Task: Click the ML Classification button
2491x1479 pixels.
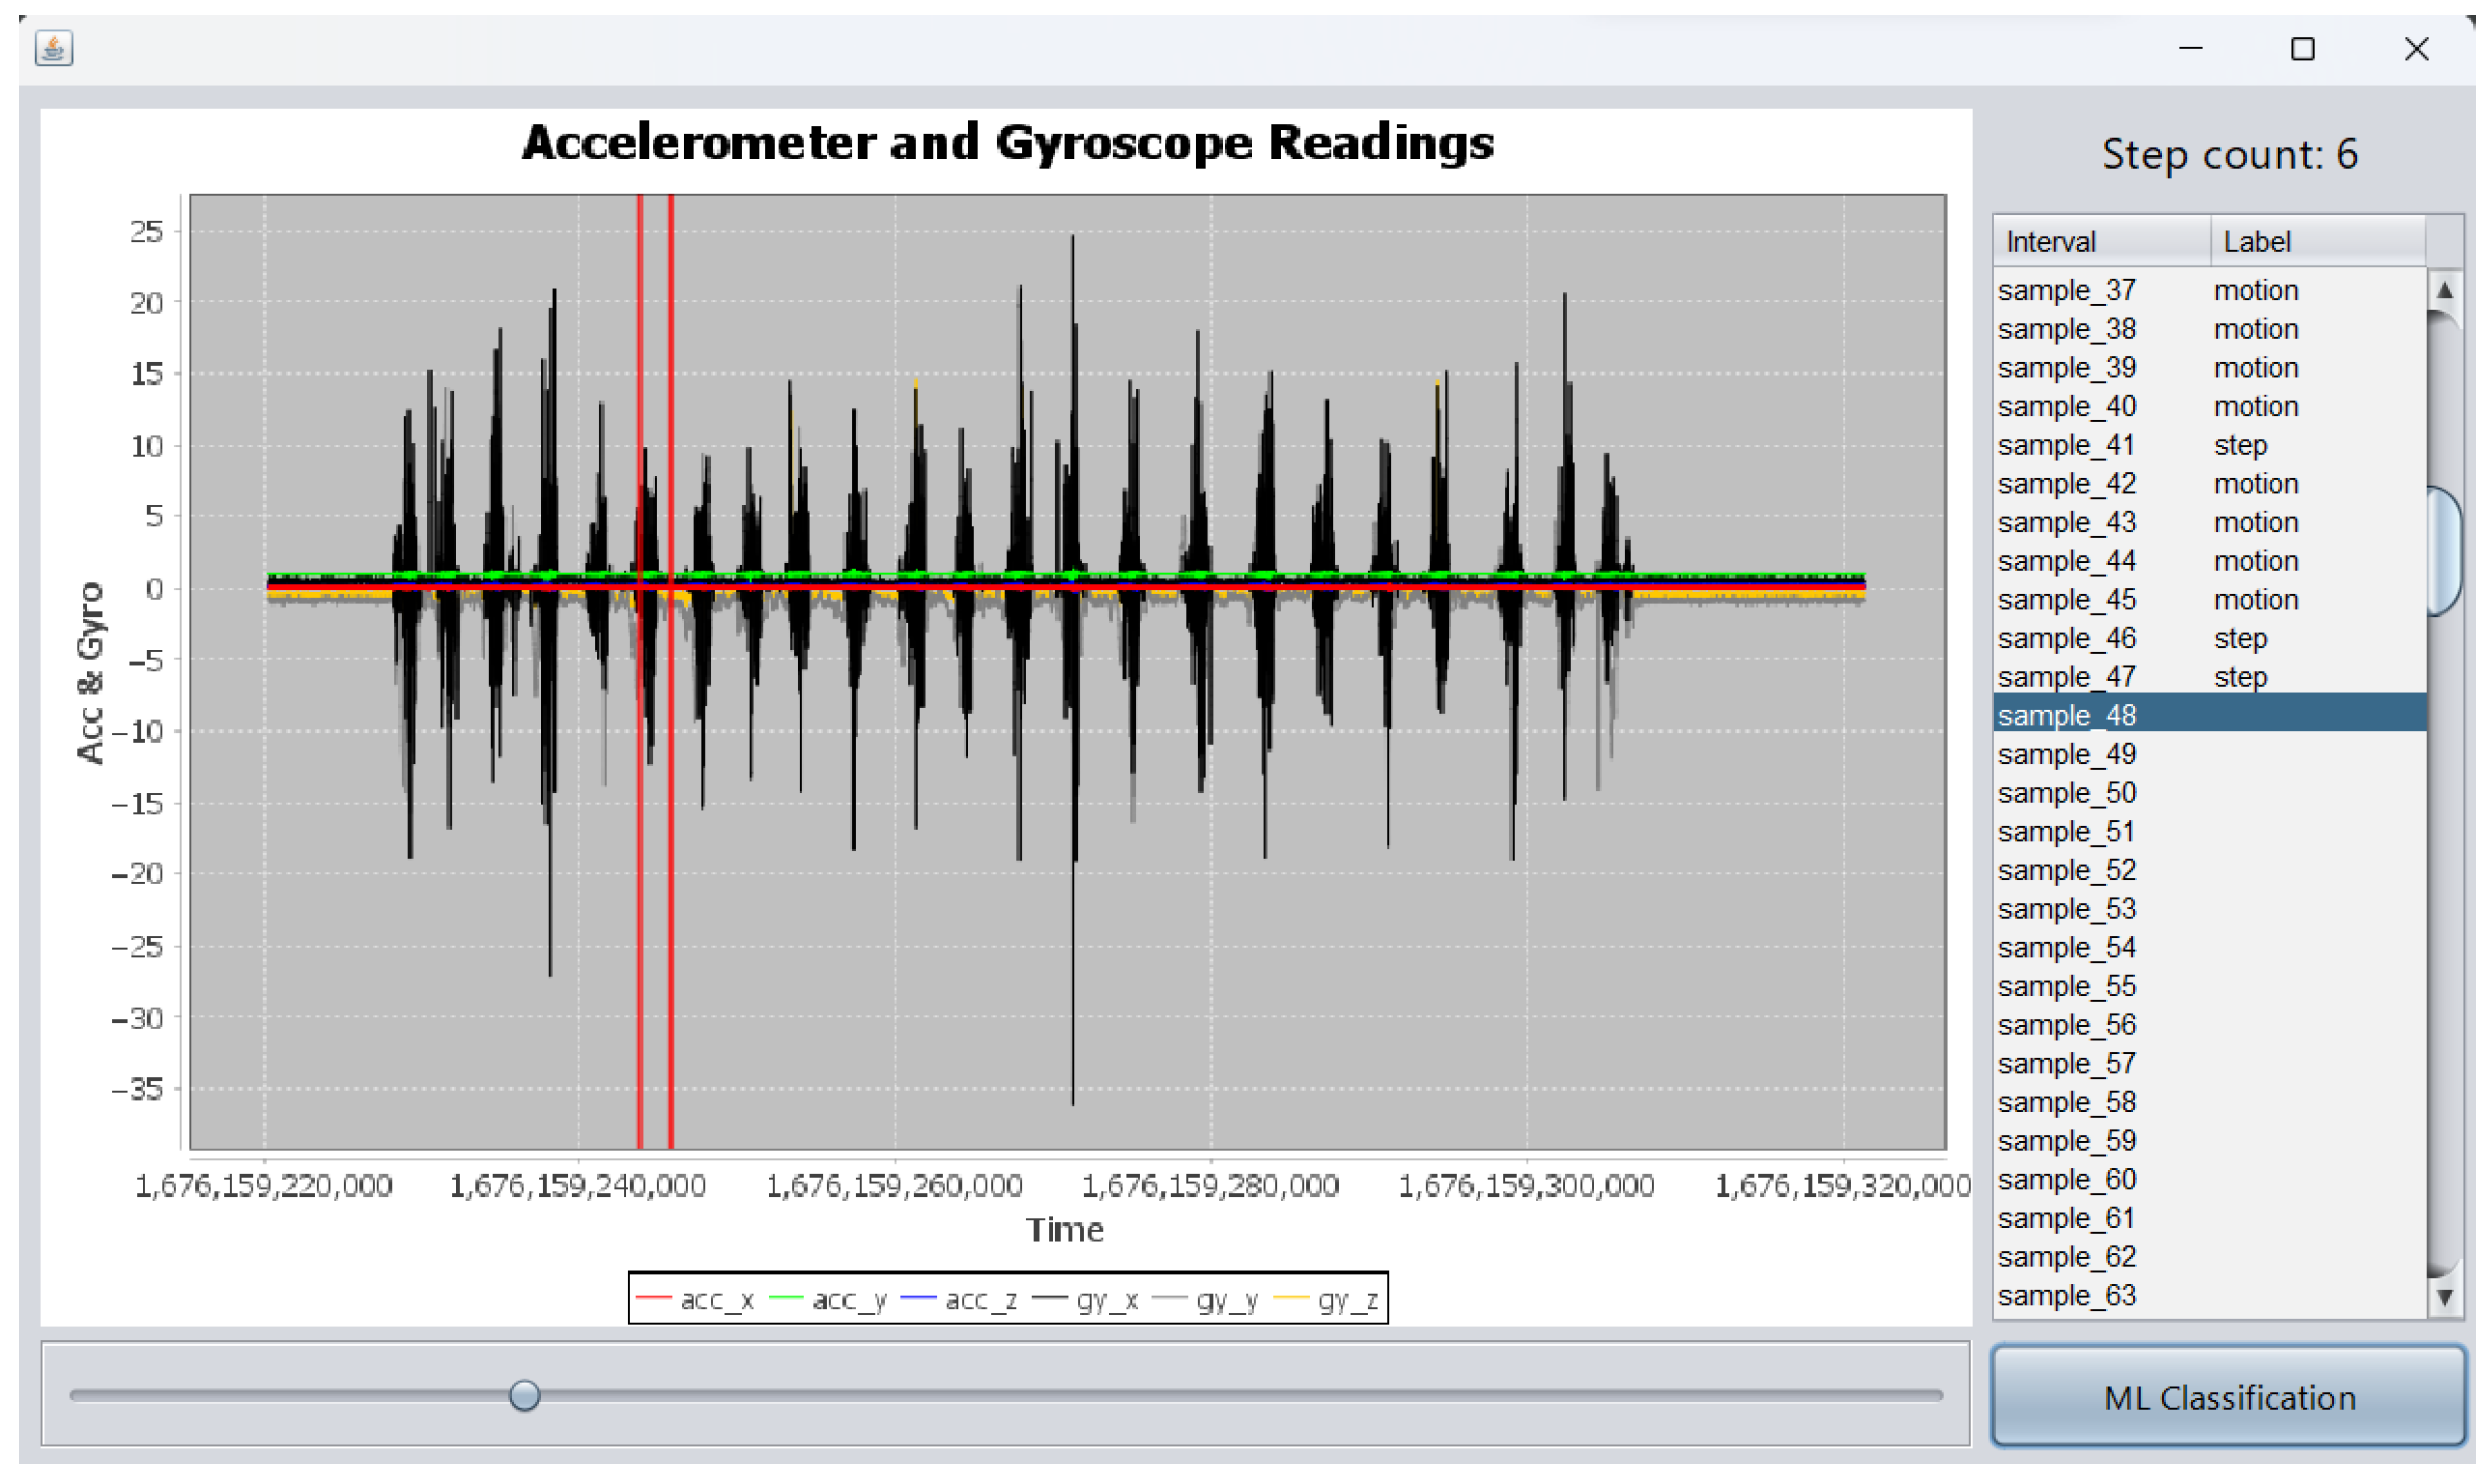Action: coord(2229,1397)
